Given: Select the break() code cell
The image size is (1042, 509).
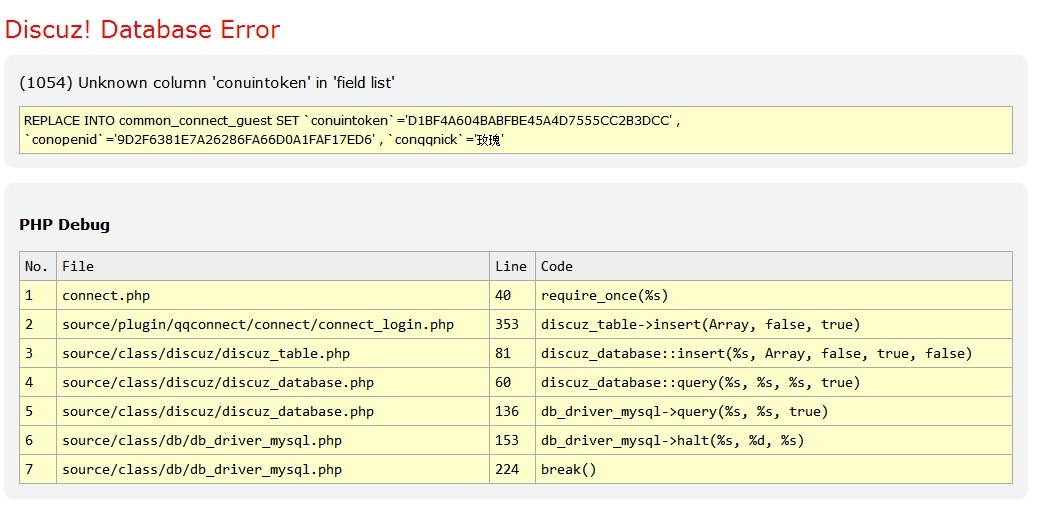Looking at the screenshot, I should coord(774,470).
